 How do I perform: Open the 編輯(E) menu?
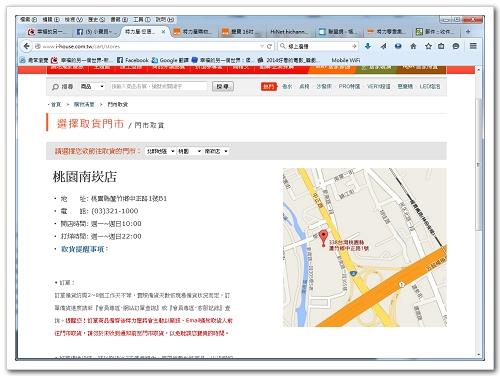point(51,20)
